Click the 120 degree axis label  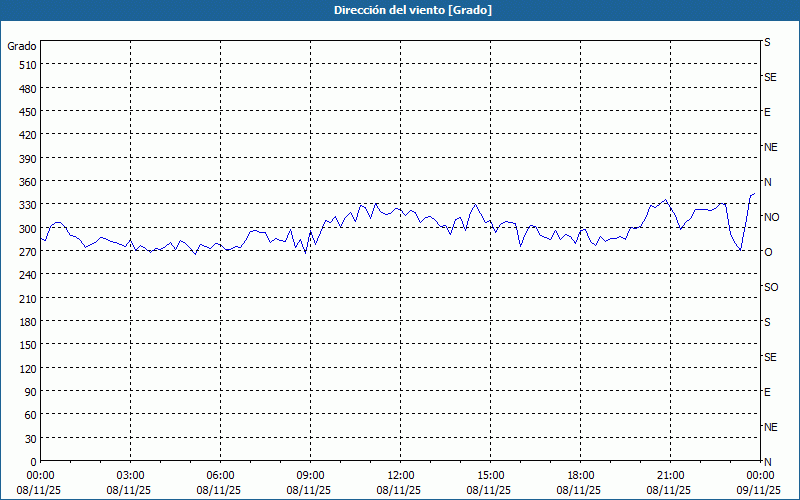pyautogui.click(x=28, y=369)
